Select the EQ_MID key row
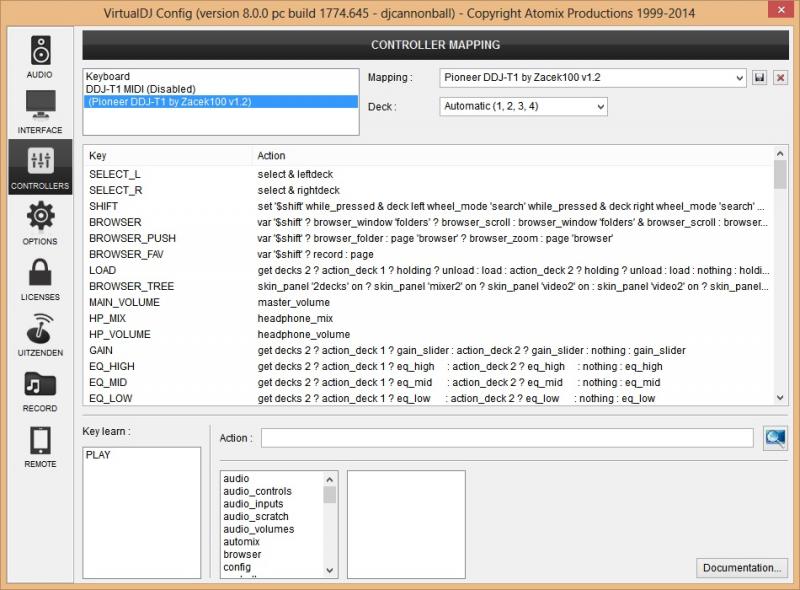The width and height of the screenshot is (800, 590). 428,382
